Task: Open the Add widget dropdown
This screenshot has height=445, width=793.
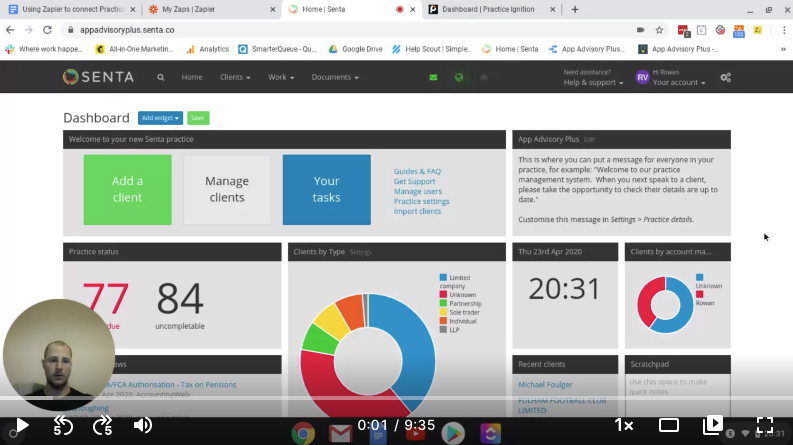Action: [x=160, y=118]
